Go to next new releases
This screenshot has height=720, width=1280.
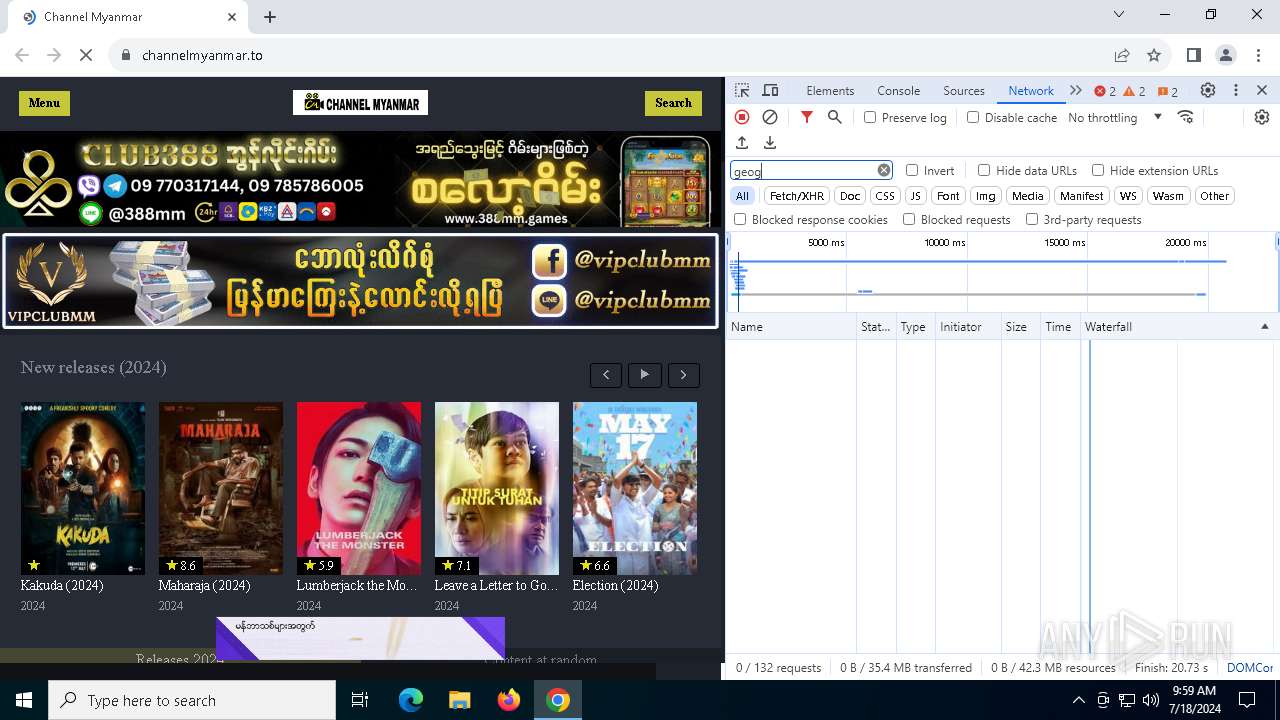tap(684, 375)
